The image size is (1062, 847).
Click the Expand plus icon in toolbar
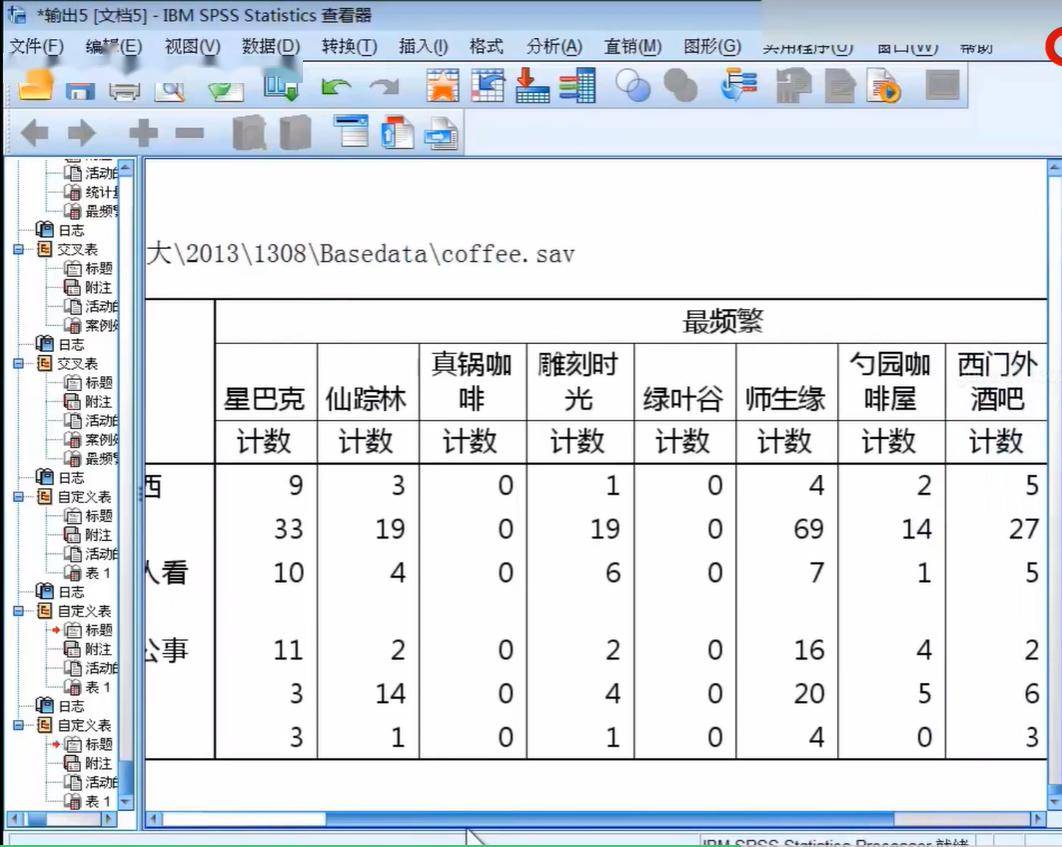click(x=143, y=133)
